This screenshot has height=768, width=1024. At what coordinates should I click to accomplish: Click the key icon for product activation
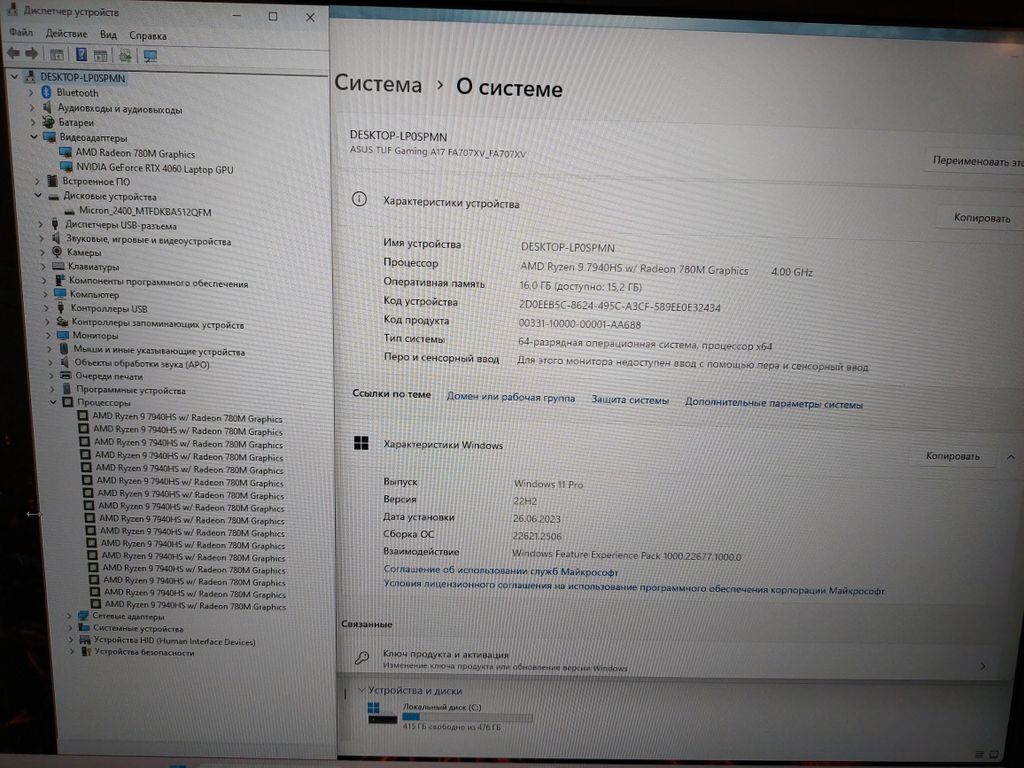click(x=362, y=659)
